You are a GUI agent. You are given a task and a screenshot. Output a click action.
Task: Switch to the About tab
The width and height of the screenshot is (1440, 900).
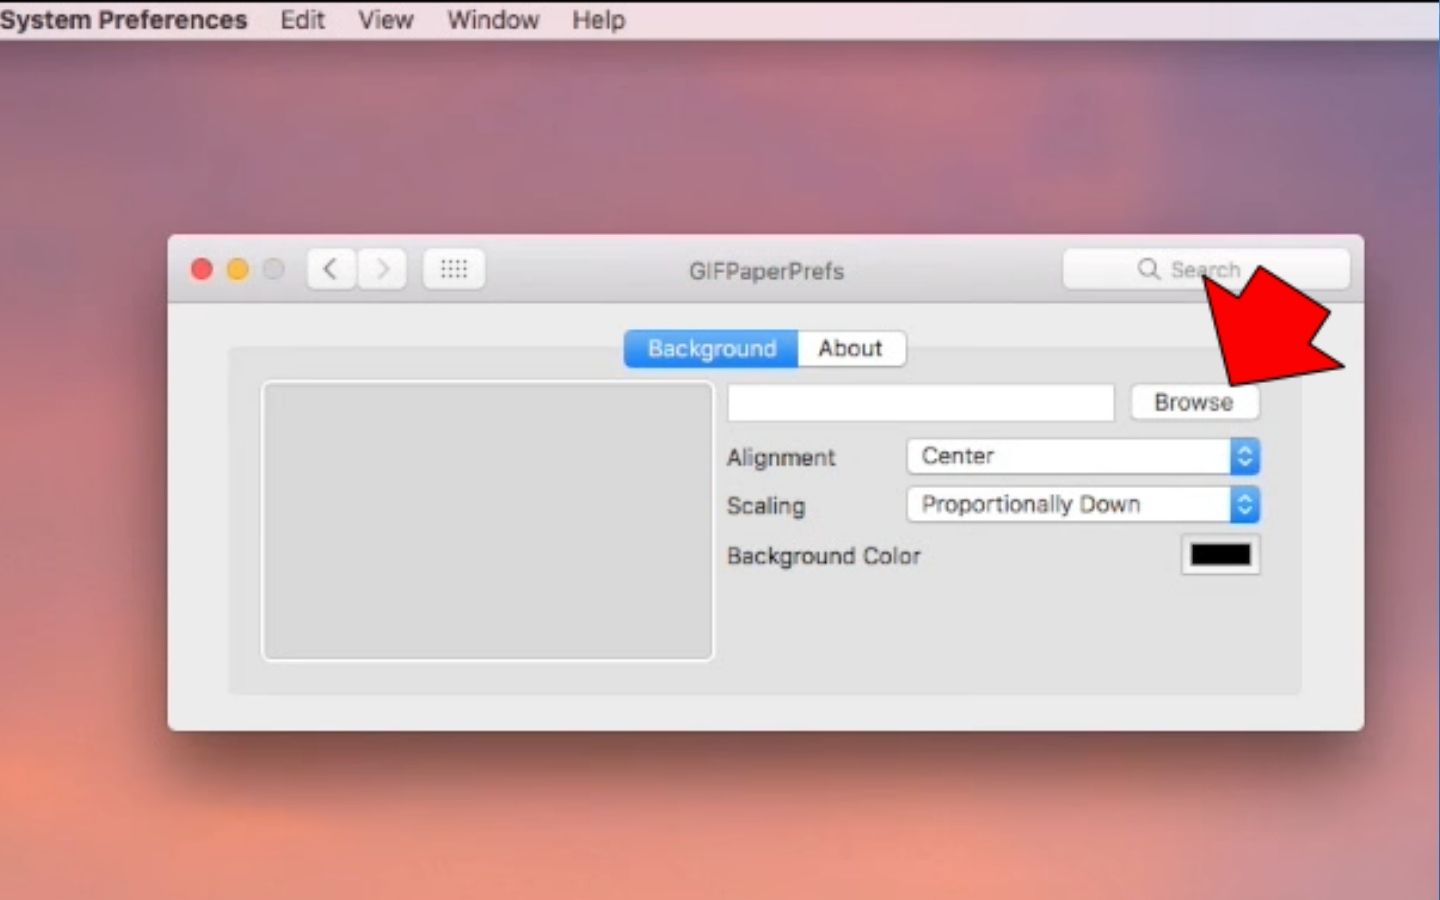pyautogui.click(x=850, y=349)
